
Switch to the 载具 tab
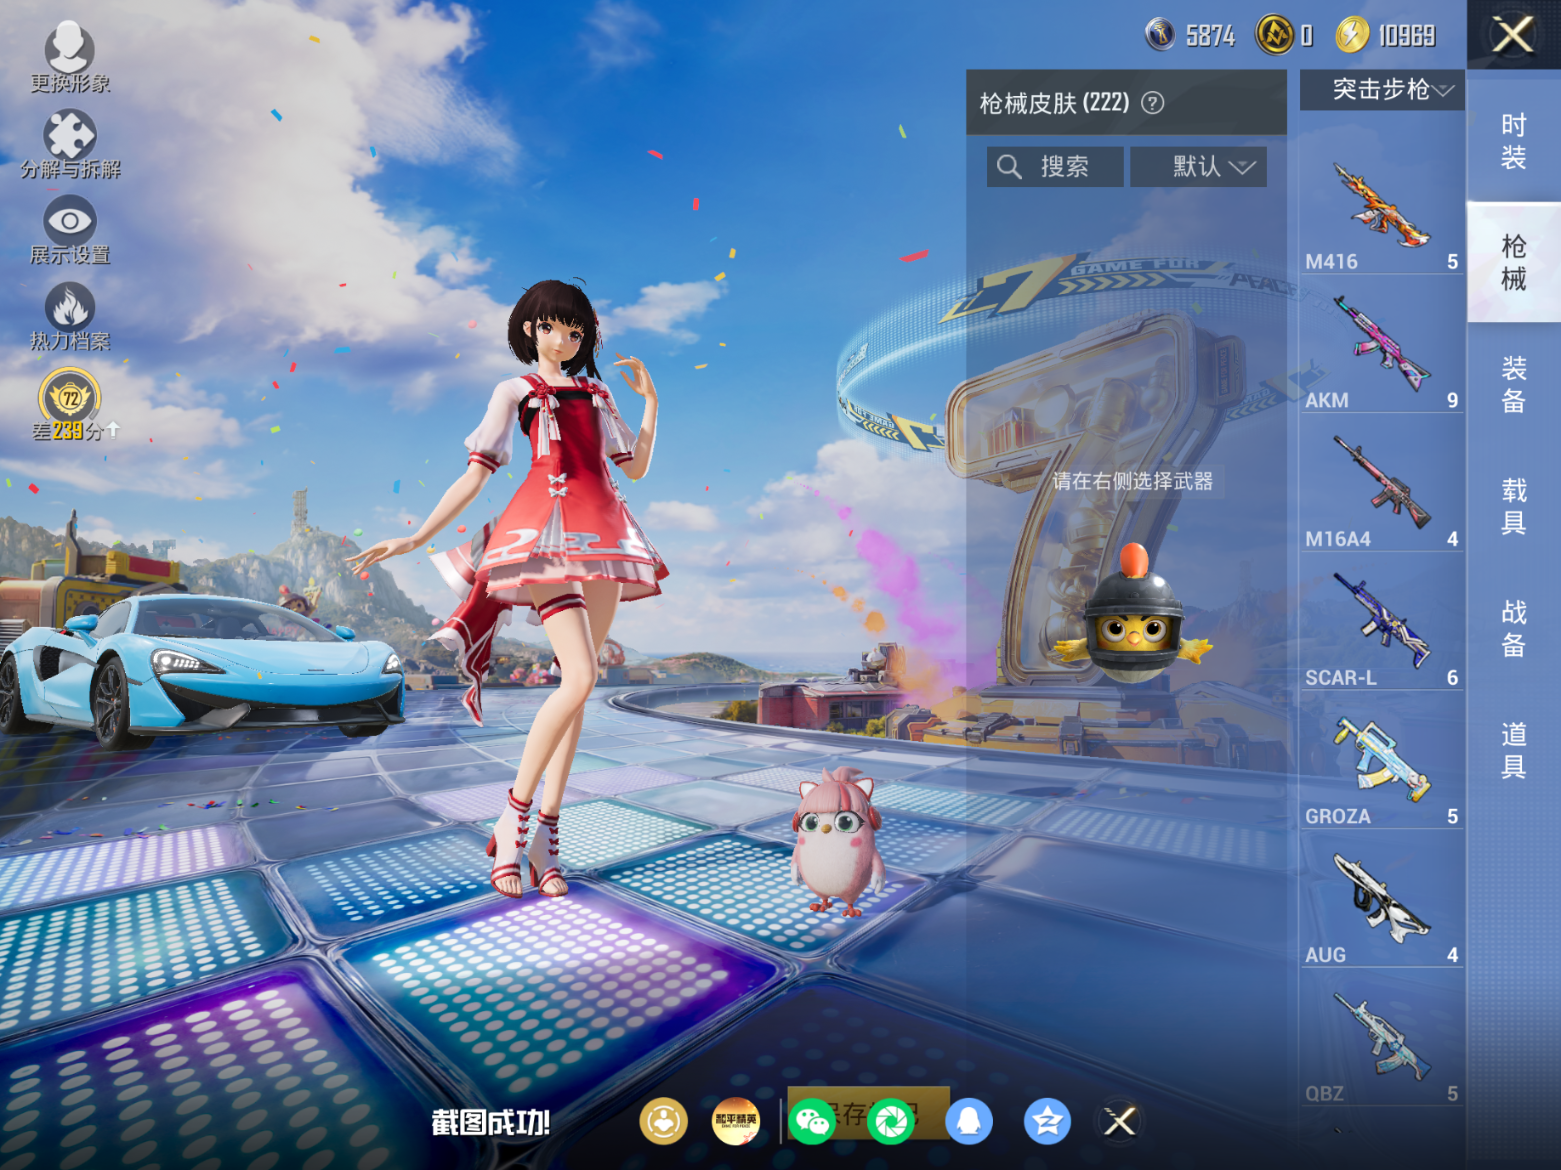[1514, 506]
